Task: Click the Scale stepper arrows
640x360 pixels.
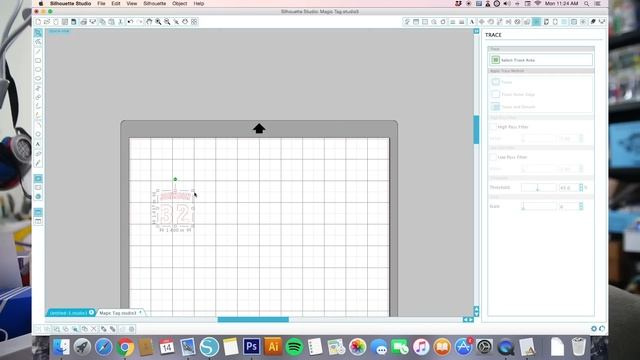Action: pos(581,207)
